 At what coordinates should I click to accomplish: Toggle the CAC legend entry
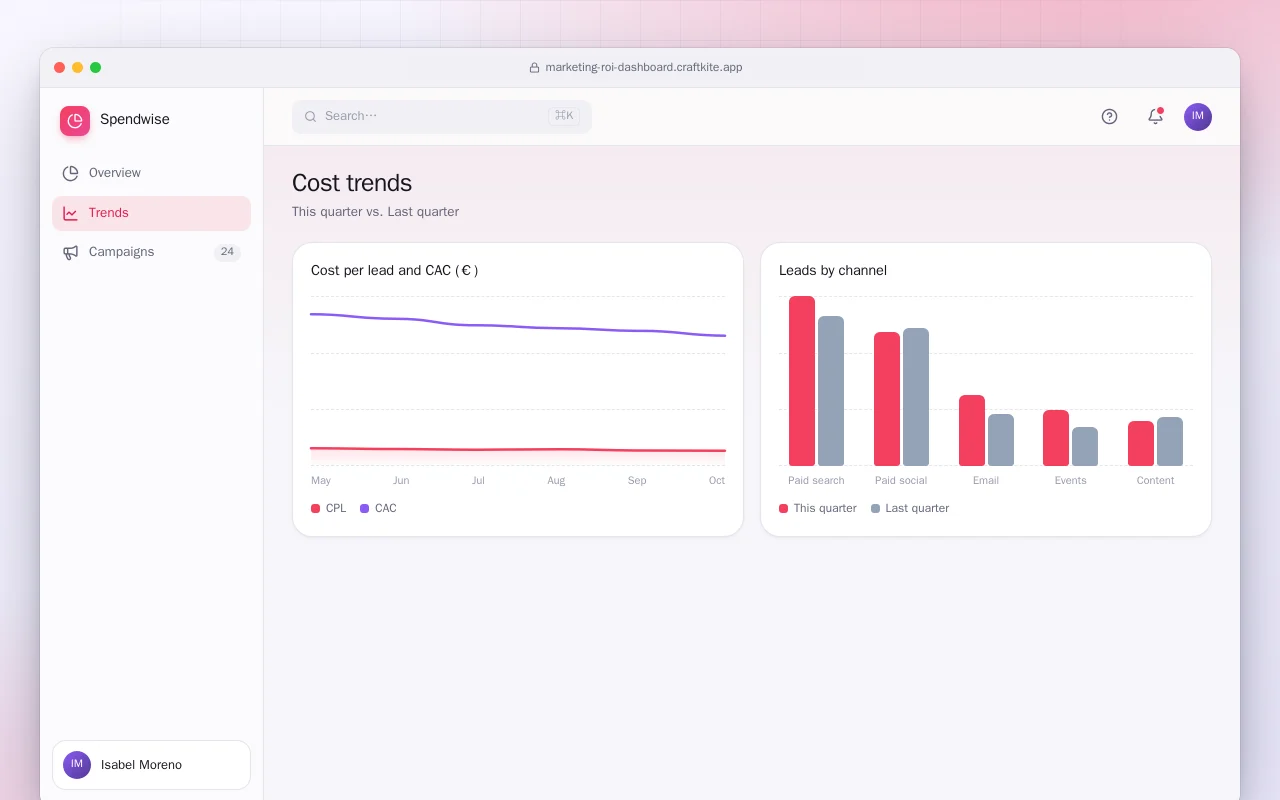[x=378, y=508]
